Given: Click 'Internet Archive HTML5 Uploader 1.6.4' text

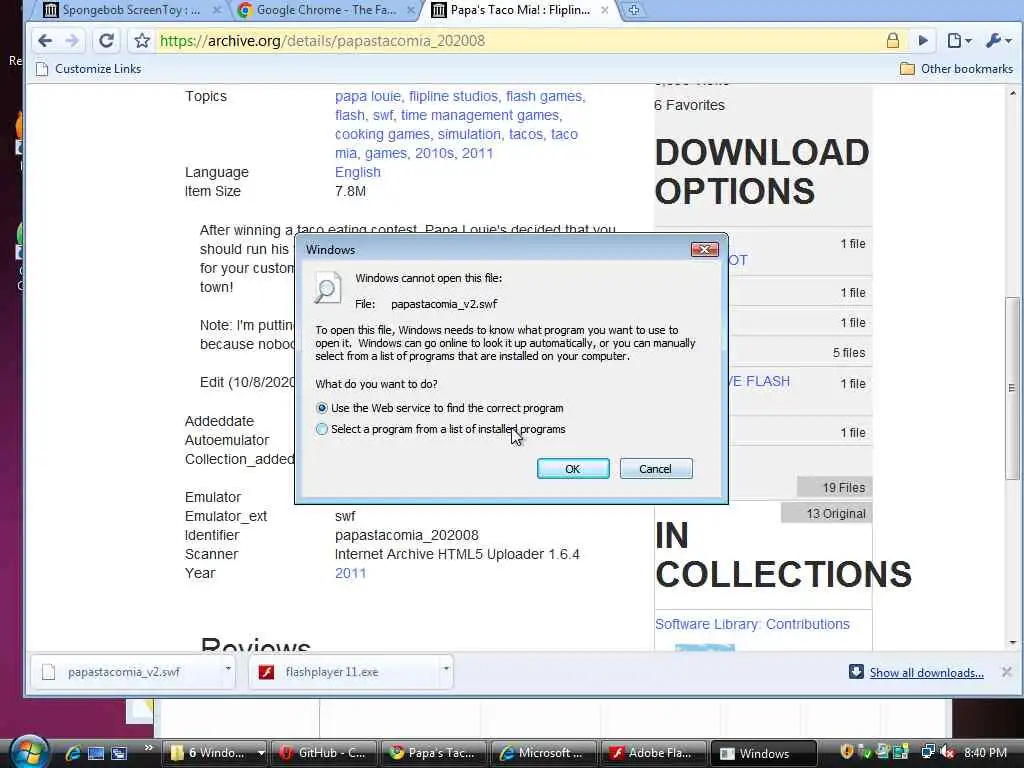Looking at the screenshot, I should point(457,554).
